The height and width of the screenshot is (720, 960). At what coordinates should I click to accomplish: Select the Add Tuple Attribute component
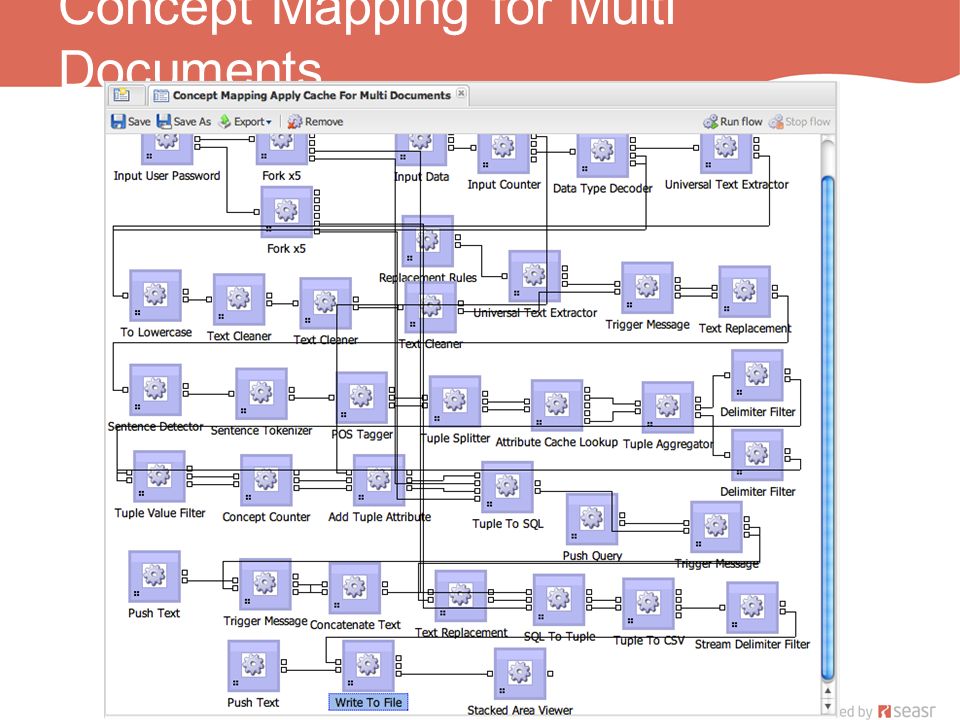pos(379,479)
